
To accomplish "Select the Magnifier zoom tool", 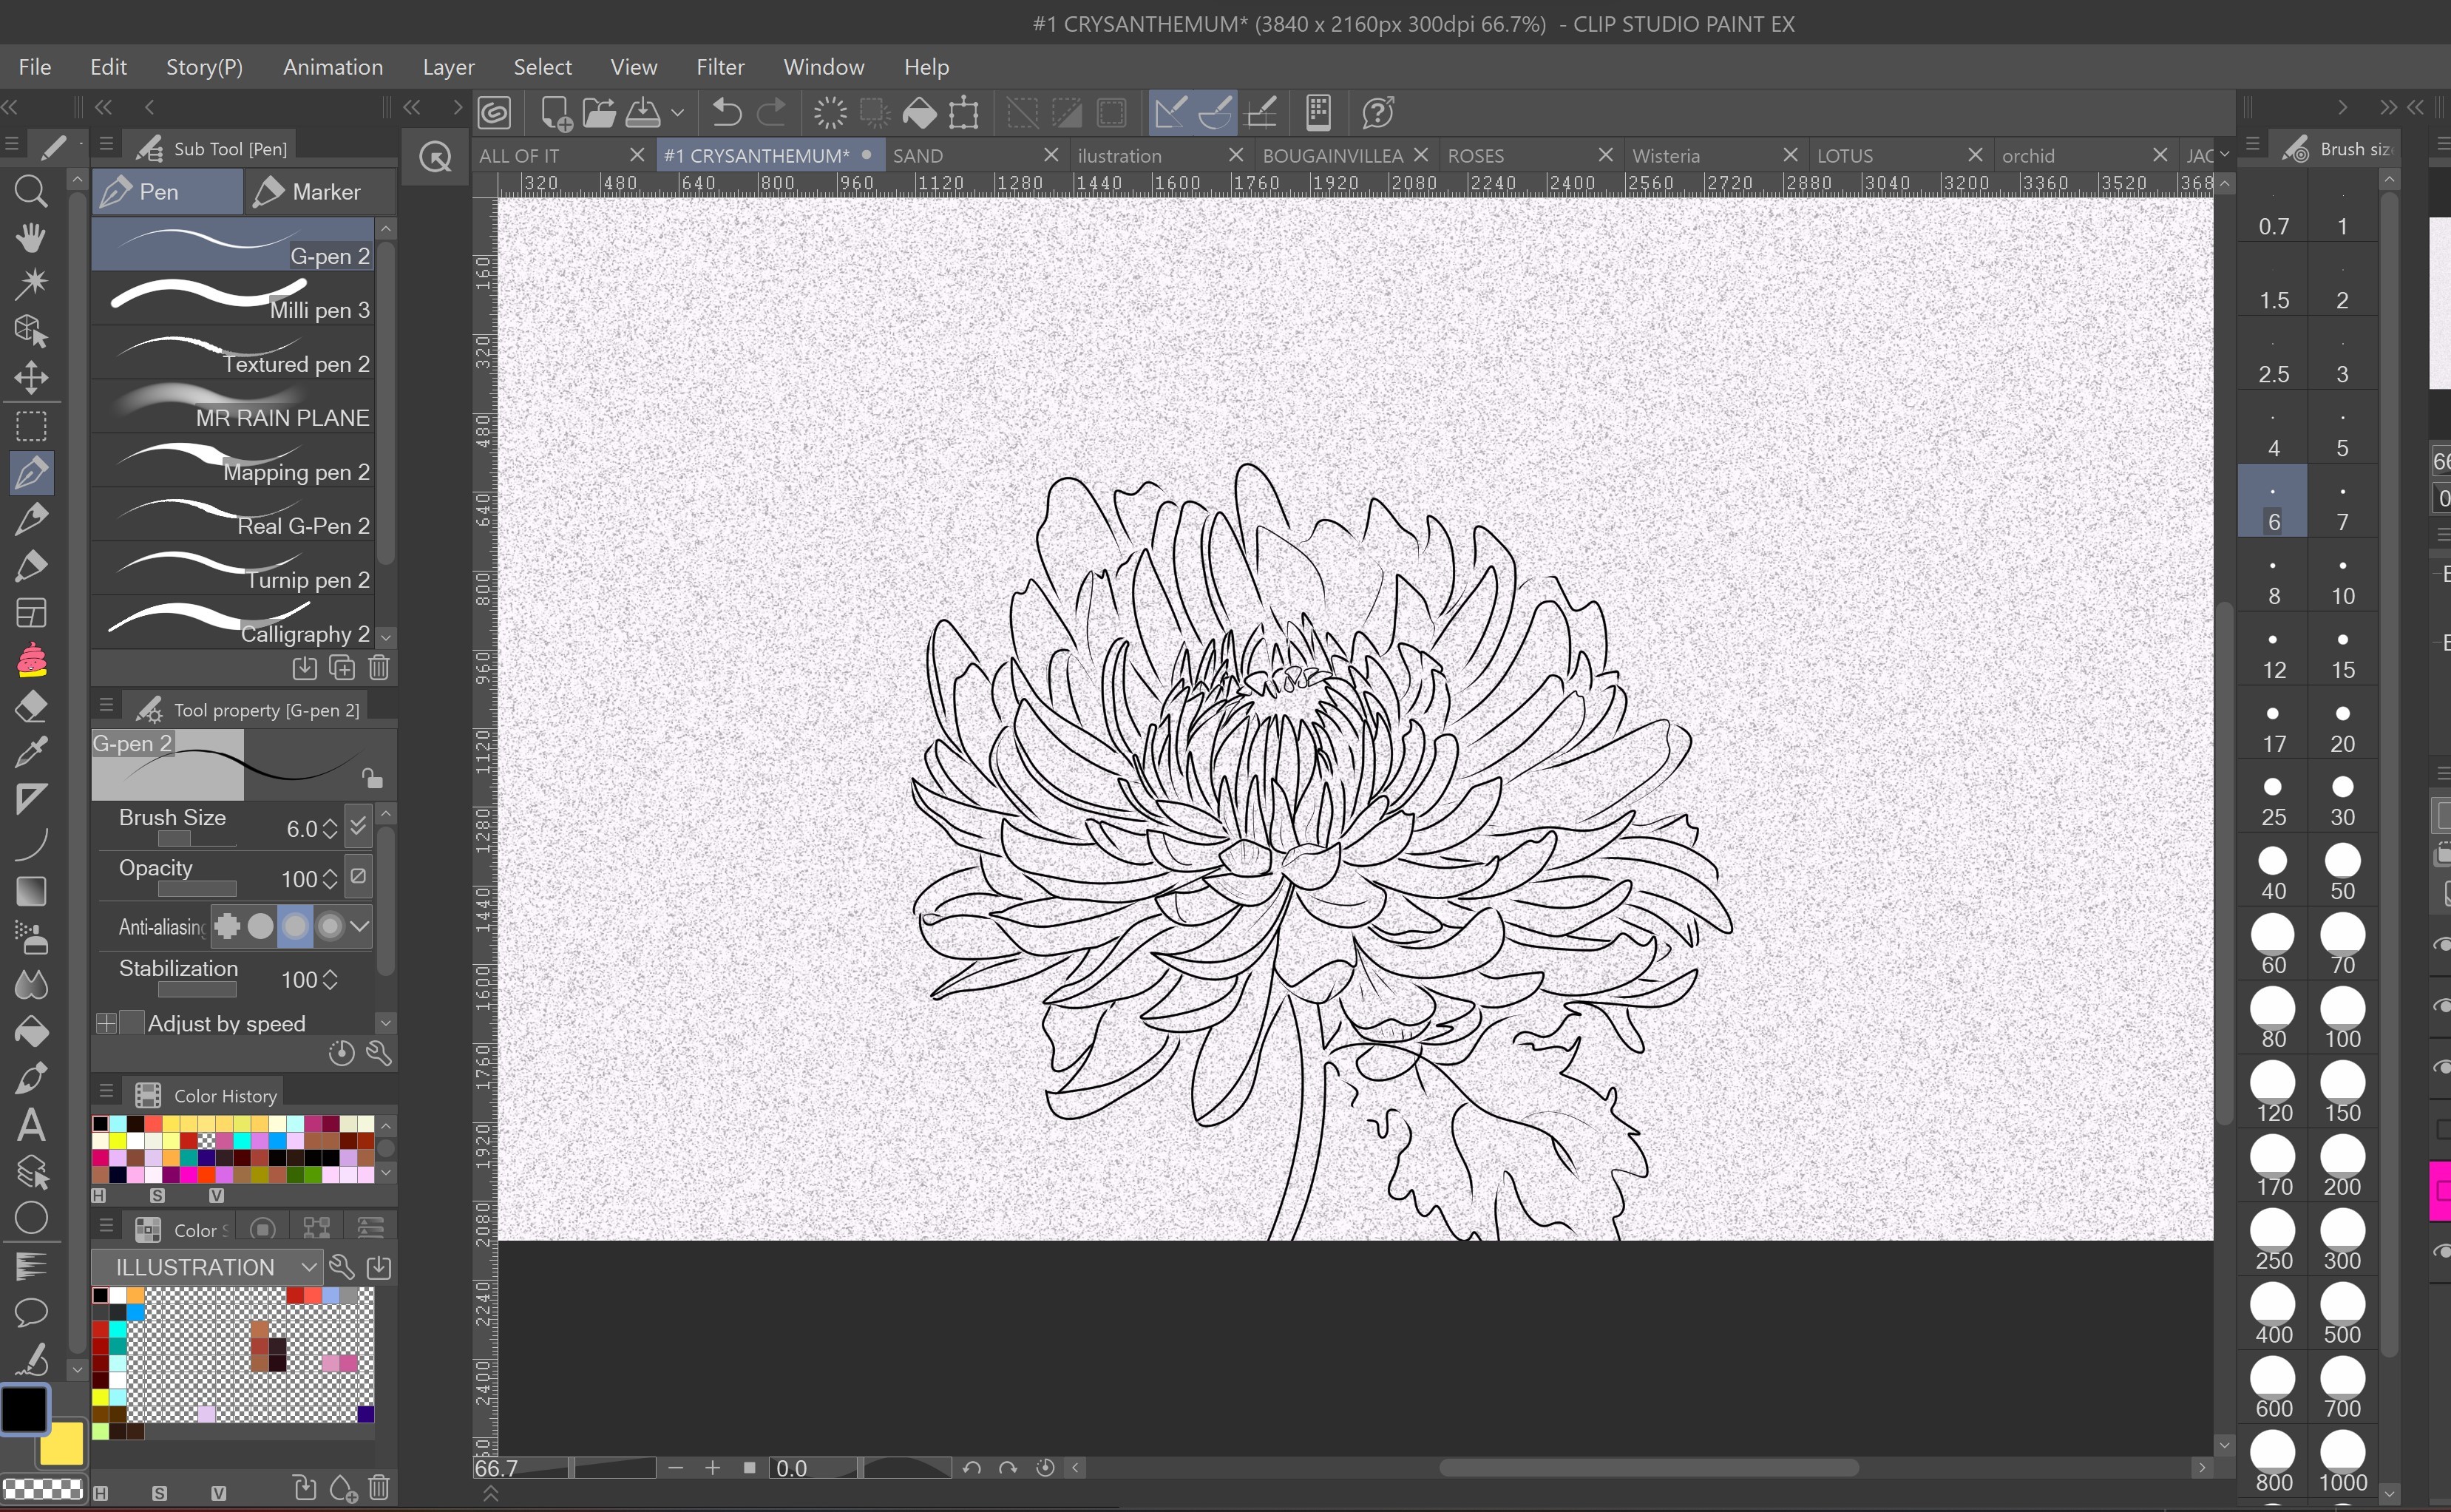I will click(31, 191).
